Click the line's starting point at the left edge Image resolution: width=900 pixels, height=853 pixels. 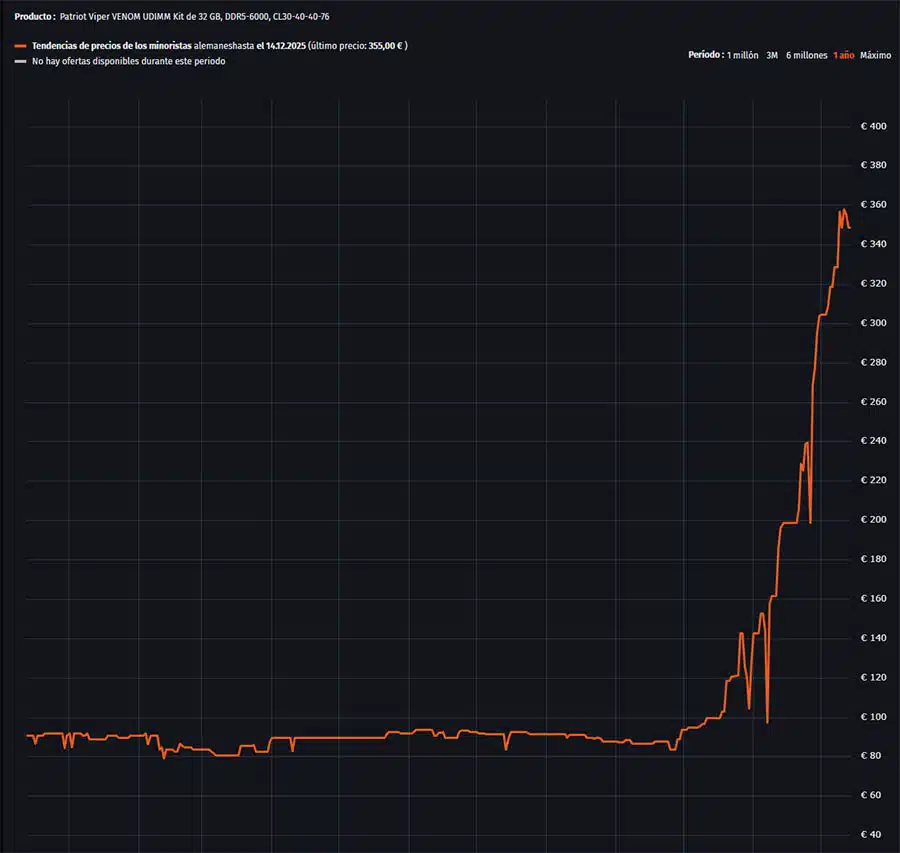click(28, 736)
